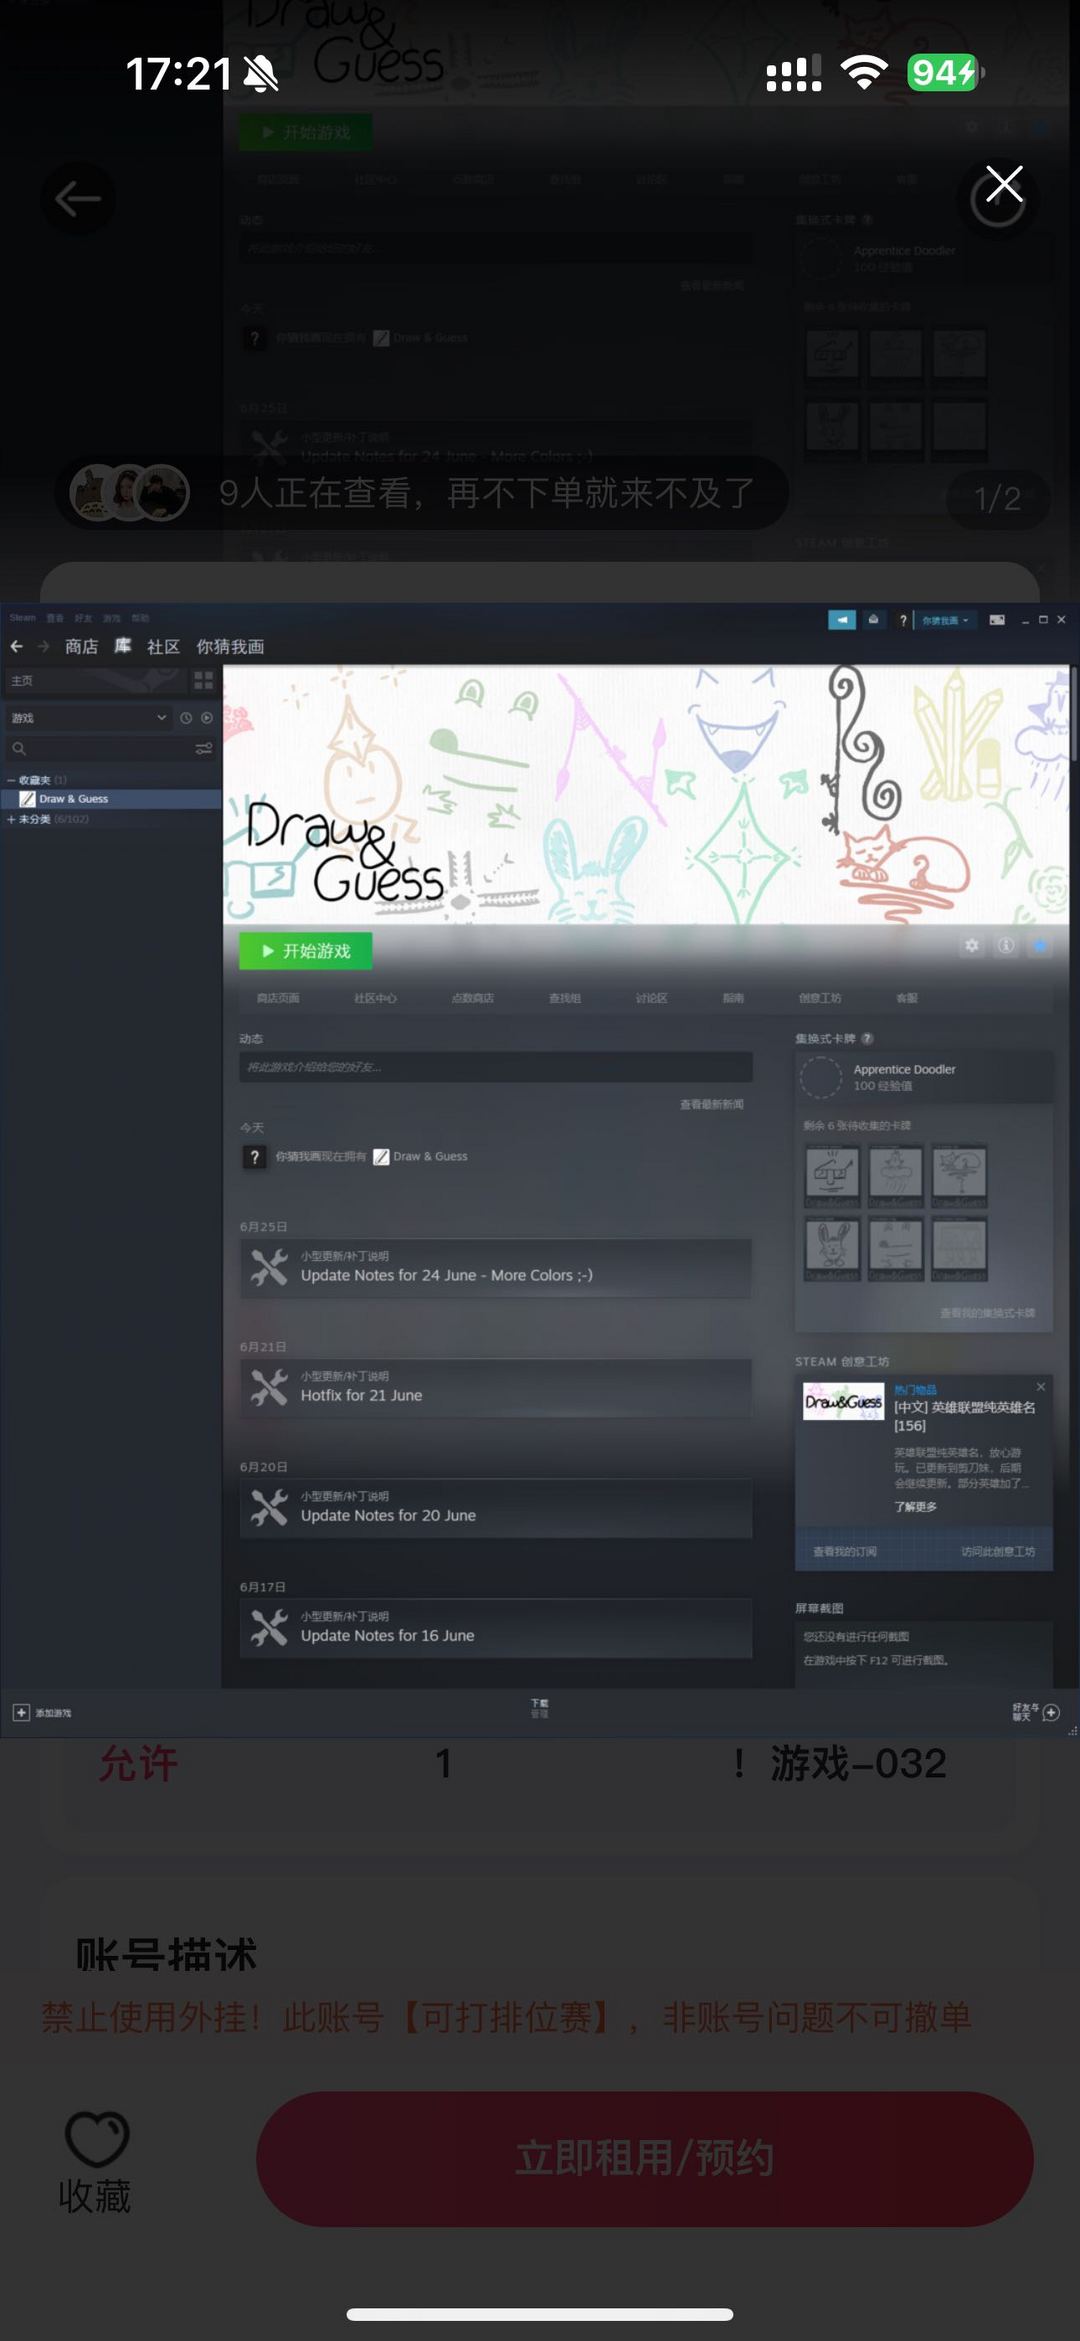Click the rabbit trading card thumbnail
The image size is (1080, 2341).
click(832, 1248)
